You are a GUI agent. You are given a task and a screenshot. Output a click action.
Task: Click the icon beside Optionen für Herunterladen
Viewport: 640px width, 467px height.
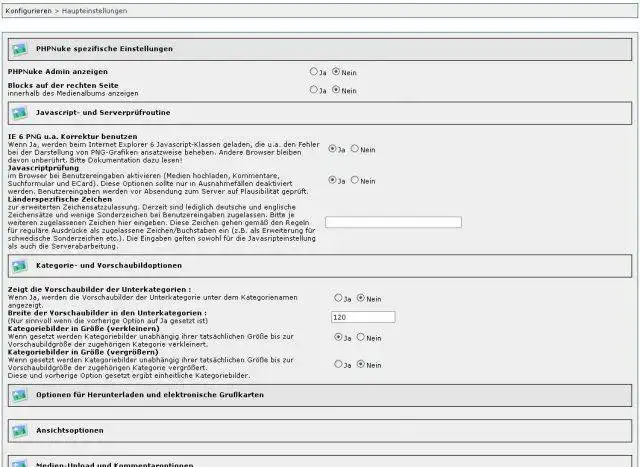[20, 395]
